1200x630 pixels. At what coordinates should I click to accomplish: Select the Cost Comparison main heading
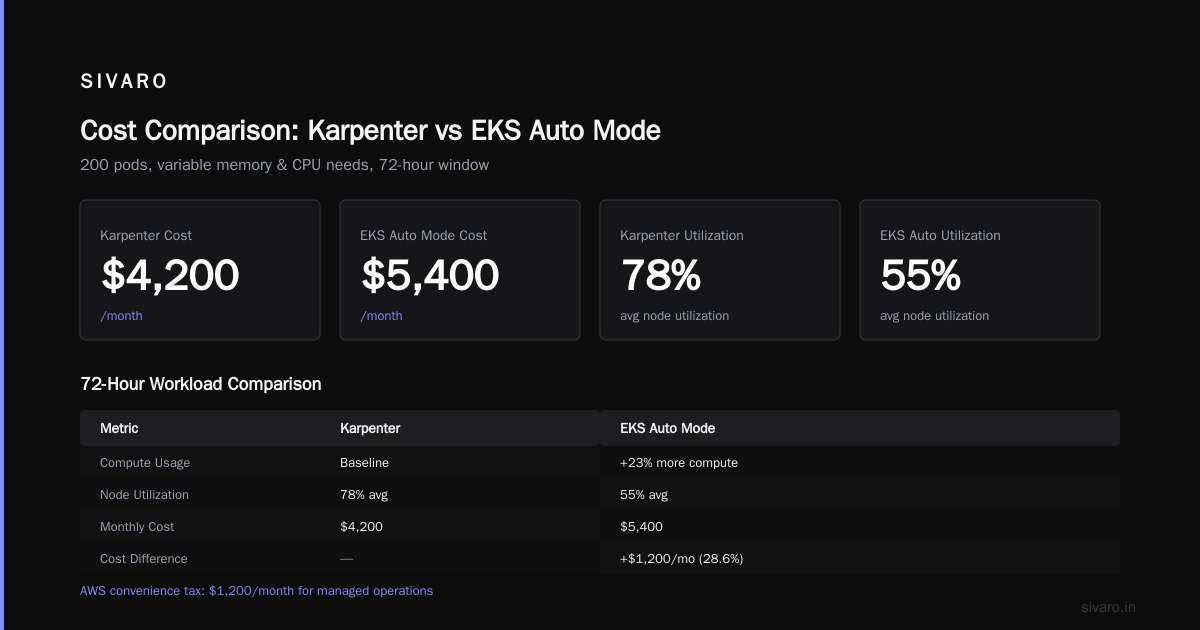(370, 130)
